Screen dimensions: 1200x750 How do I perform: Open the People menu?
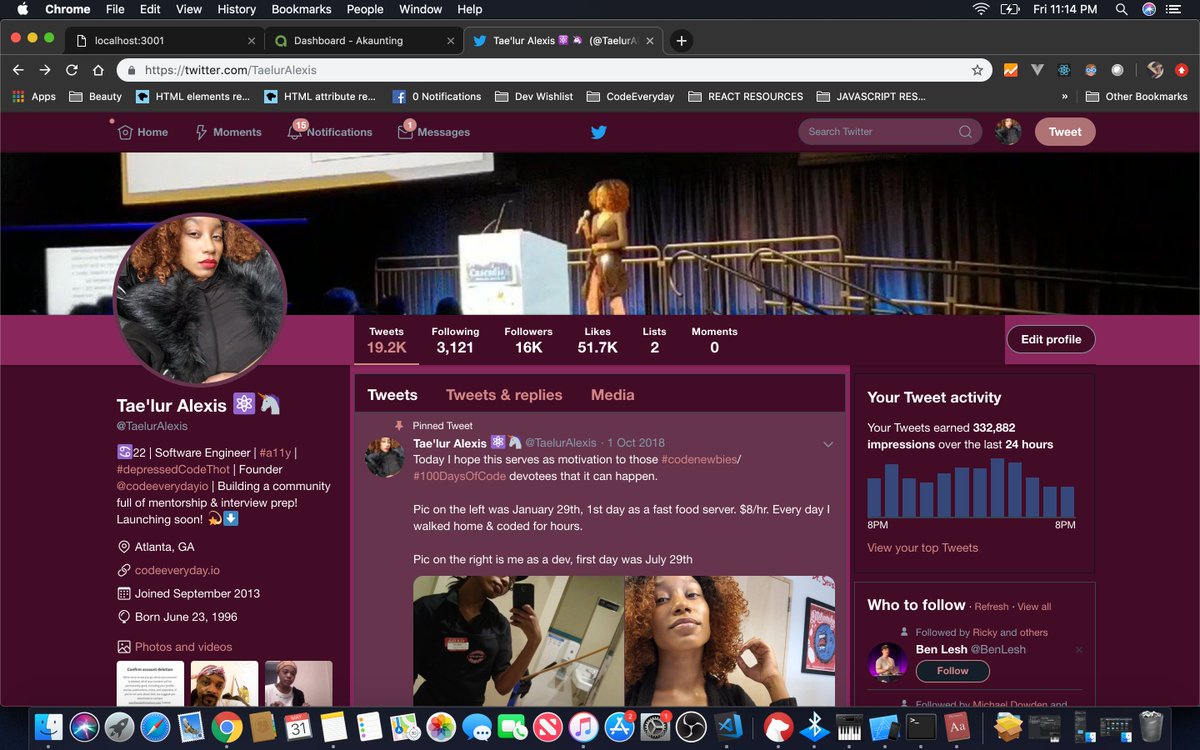(x=365, y=9)
